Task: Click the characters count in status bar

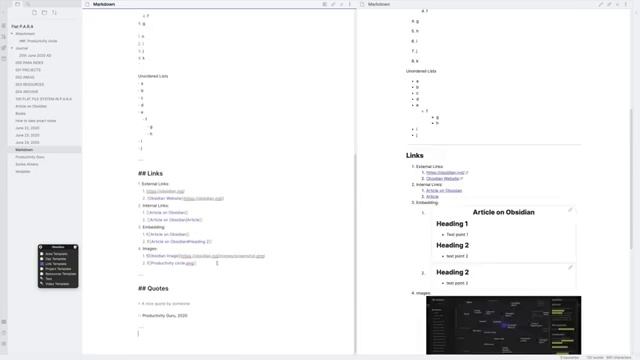Action: tap(619, 358)
